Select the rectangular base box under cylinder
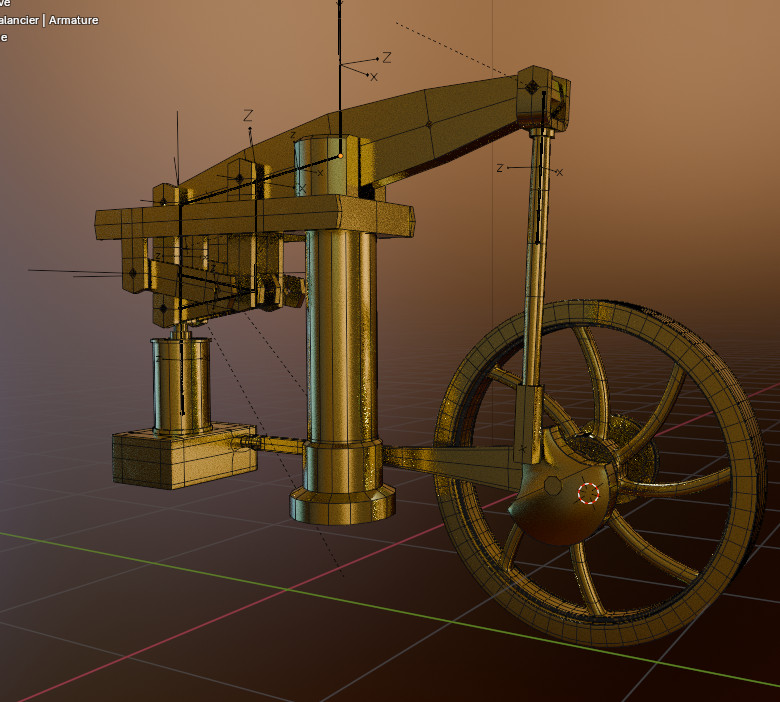This screenshot has width=780, height=702. click(x=184, y=456)
